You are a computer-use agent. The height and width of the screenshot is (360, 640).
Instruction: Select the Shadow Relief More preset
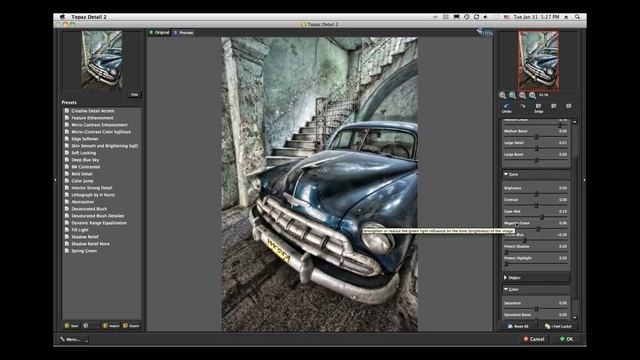(x=90, y=244)
